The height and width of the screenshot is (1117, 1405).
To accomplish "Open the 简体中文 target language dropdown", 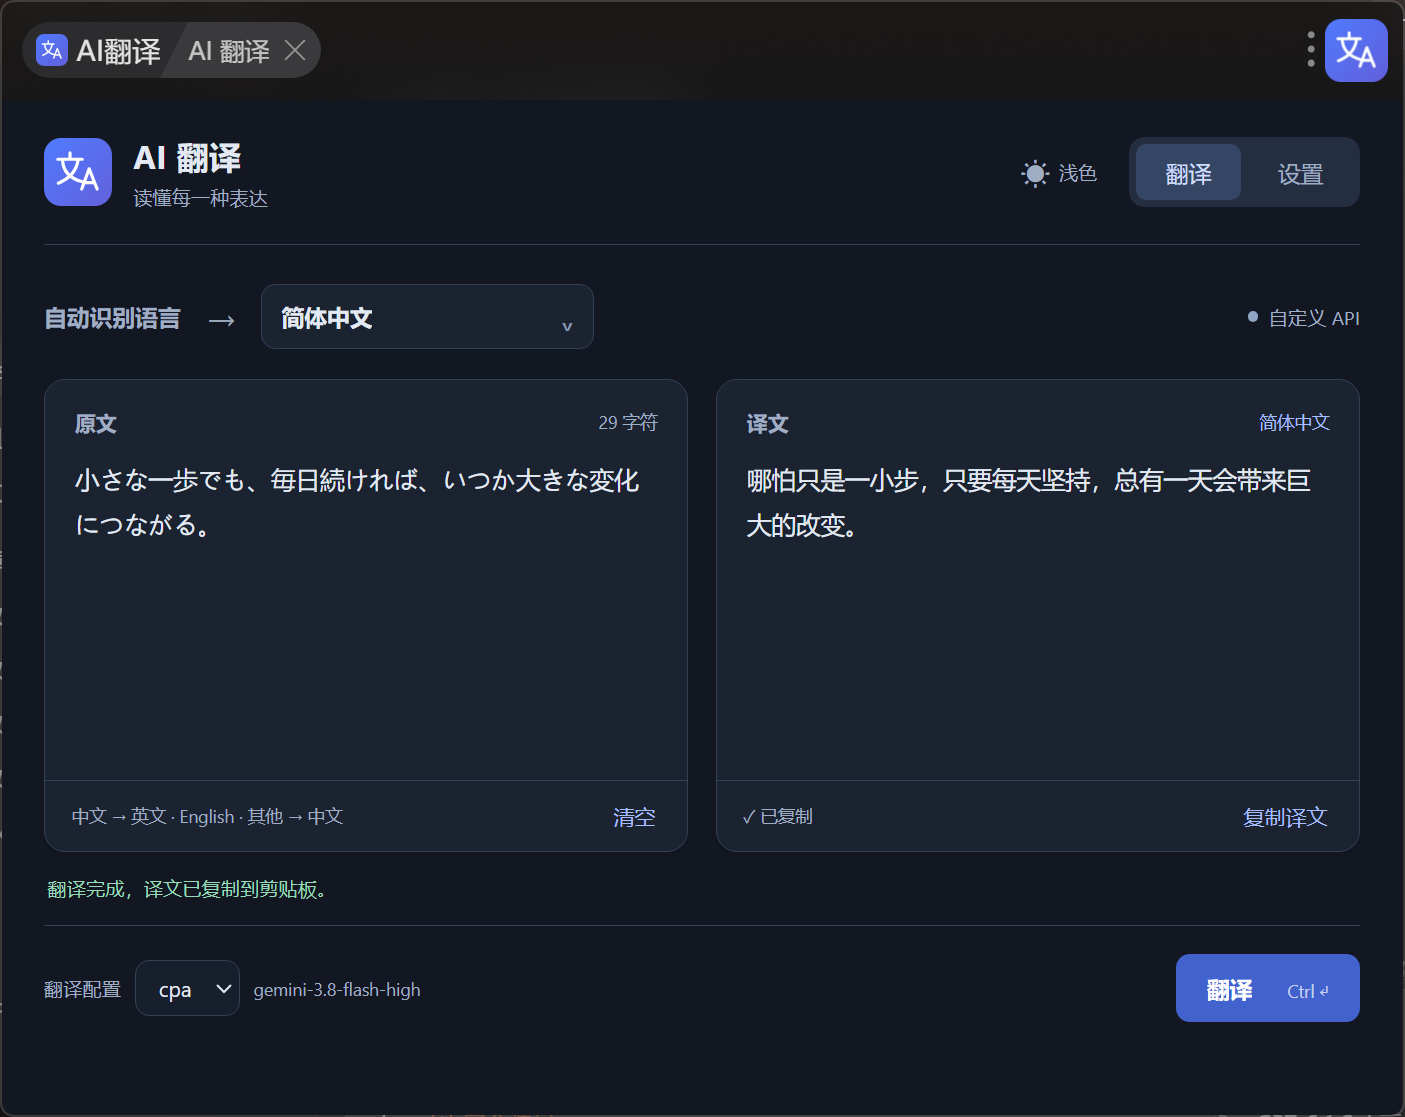I will tap(427, 317).
